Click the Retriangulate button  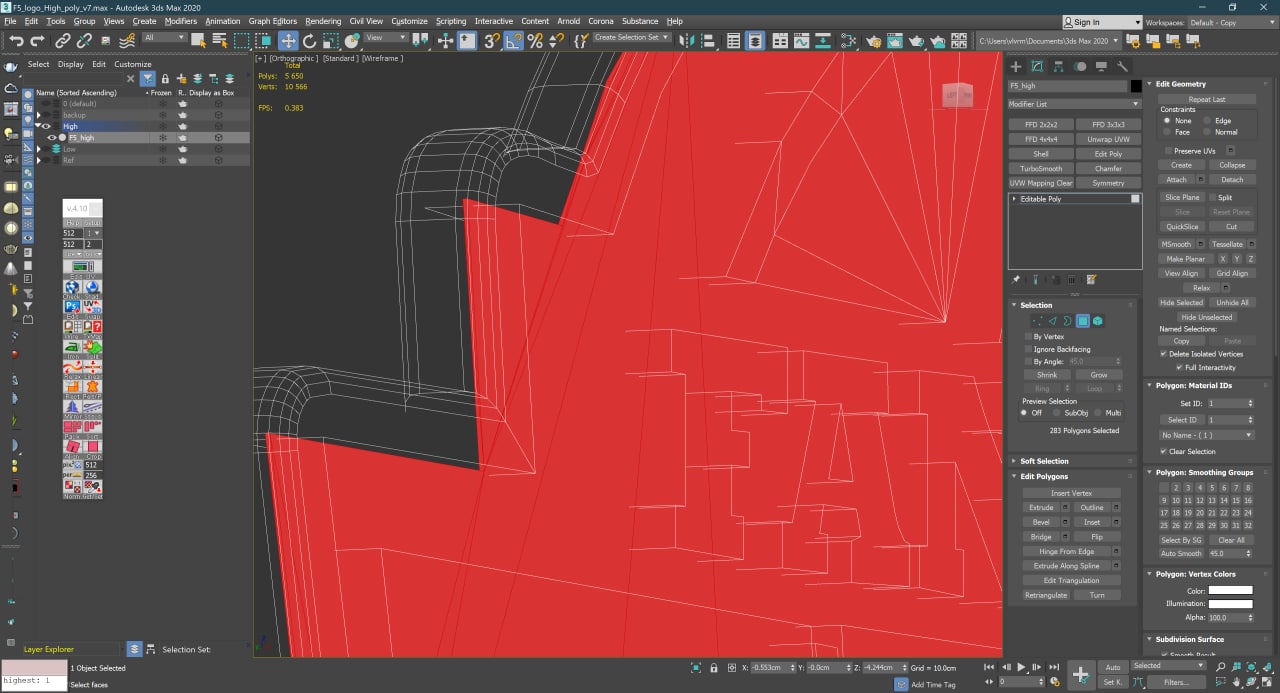pyautogui.click(x=1046, y=595)
